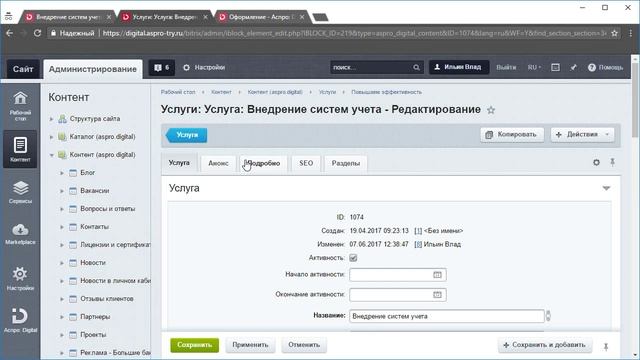
Task: Open the browser menu with three dots
Action: pyautogui.click(x=631, y=33)
